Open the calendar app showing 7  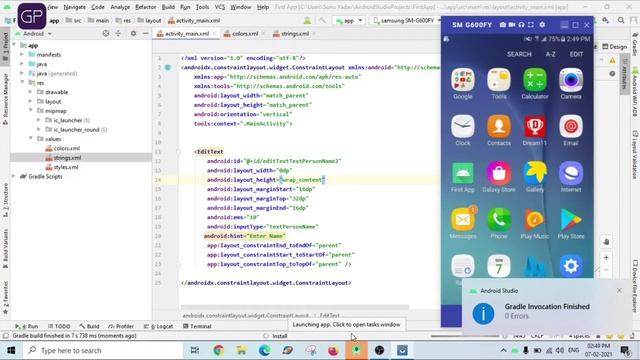click(499, 266)
